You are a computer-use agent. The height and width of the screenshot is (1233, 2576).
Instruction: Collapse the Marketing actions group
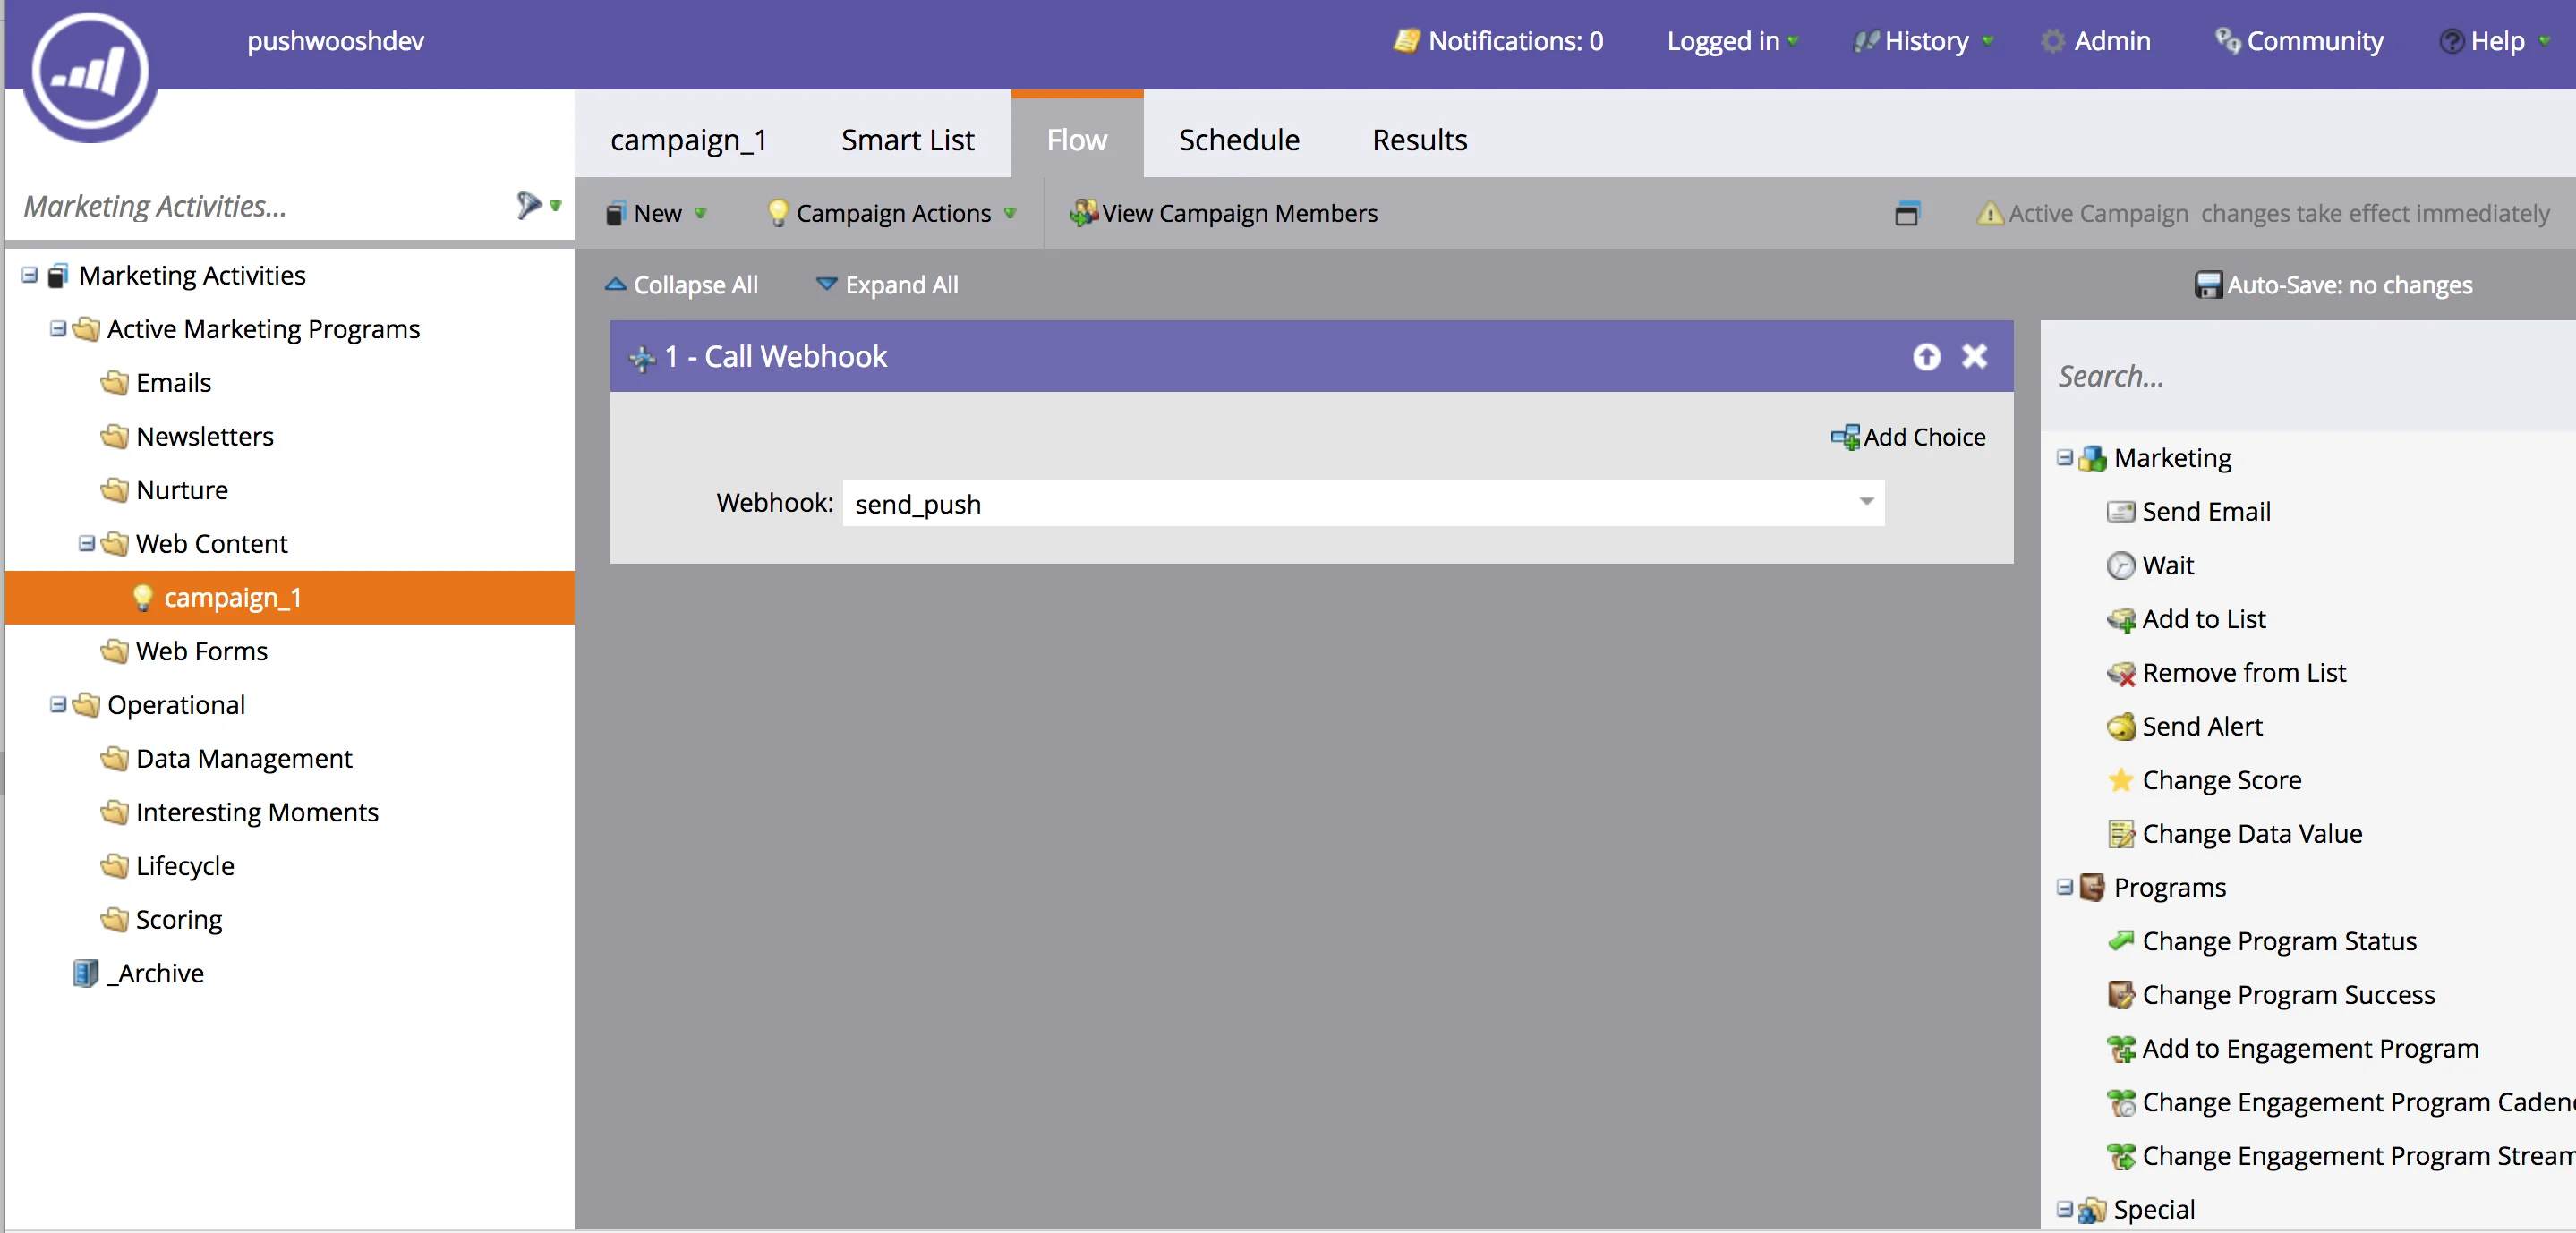(x=2064, y=458)
